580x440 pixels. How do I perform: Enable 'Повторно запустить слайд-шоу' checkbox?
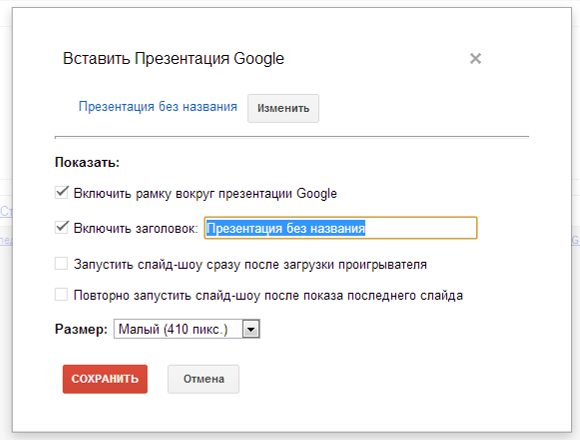(61, 295)
